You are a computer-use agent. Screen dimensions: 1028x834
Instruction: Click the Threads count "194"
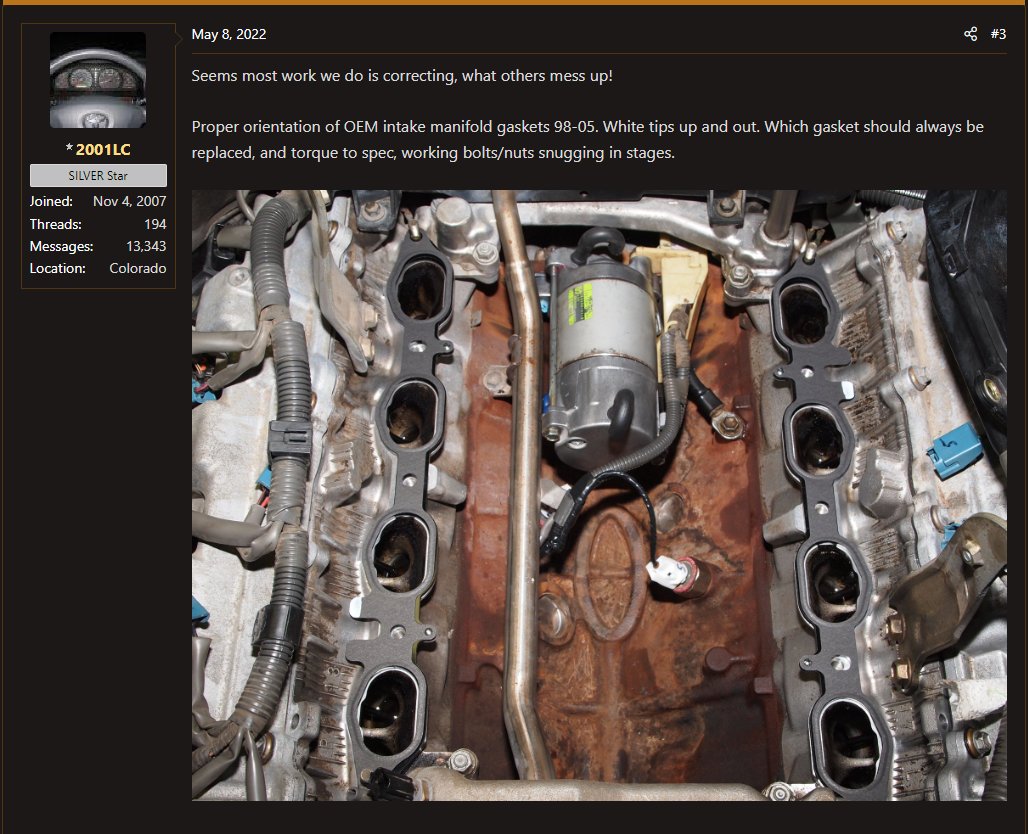155,224
